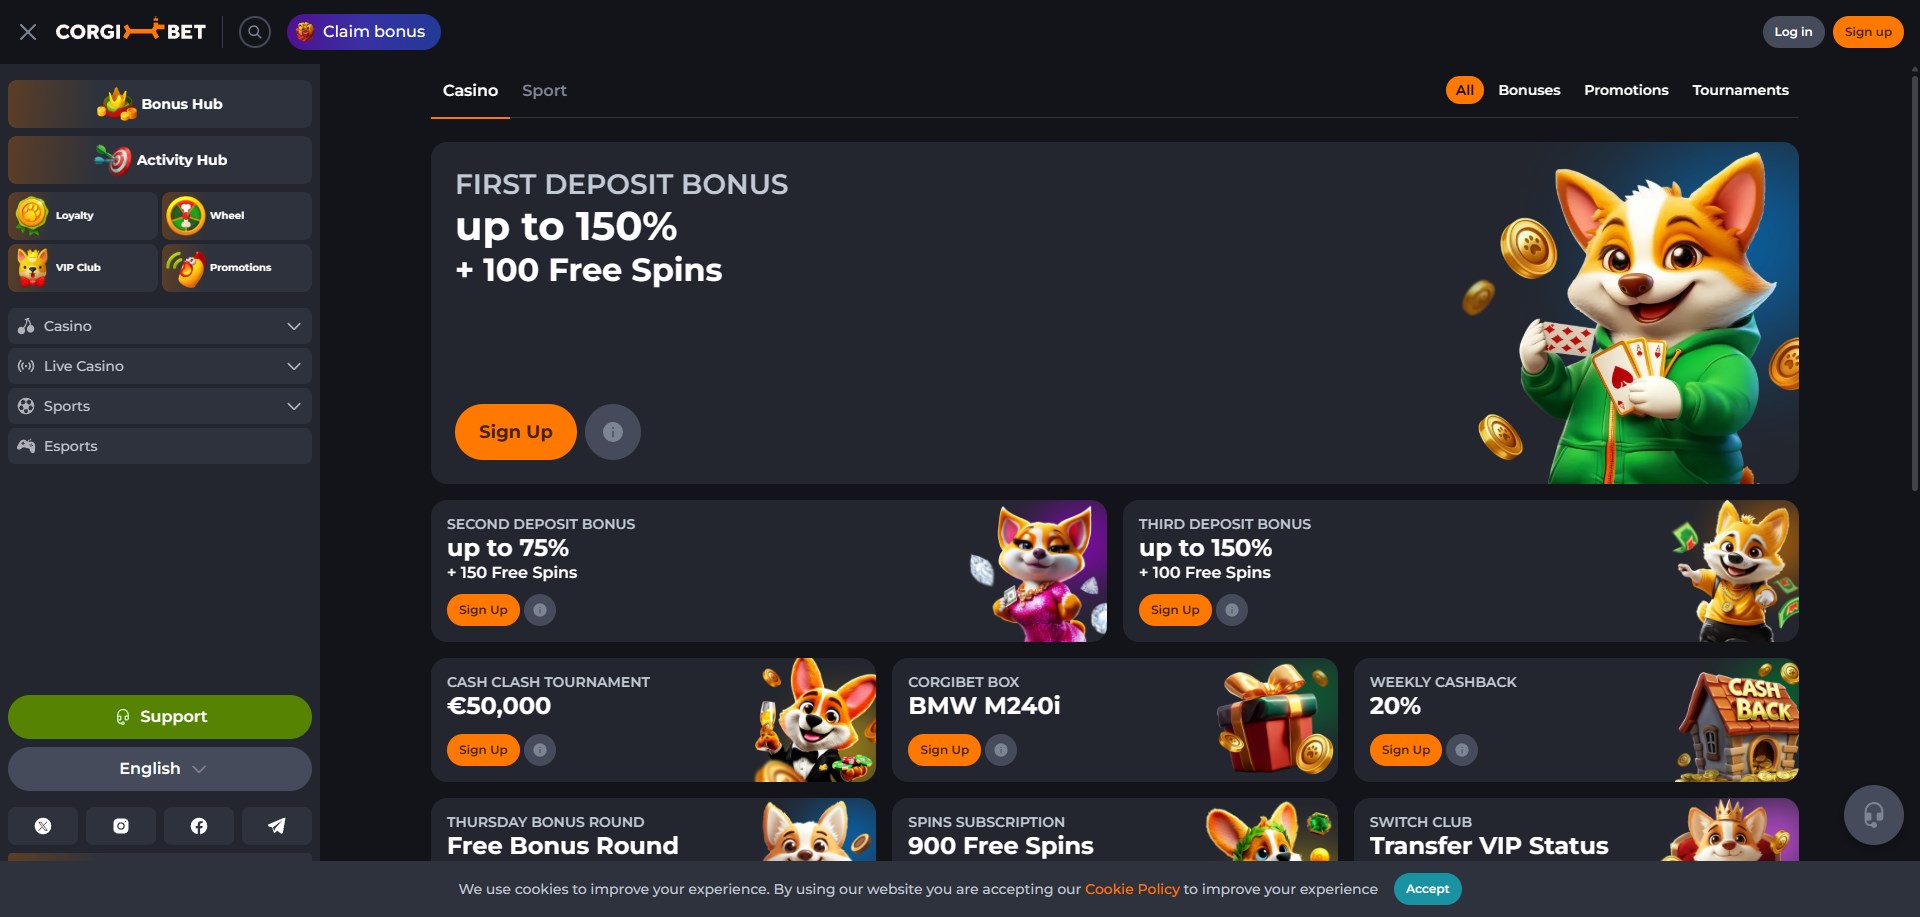The height and width of the screenshot is (917, 1920).
Task: Open the Facebook social link
Action: tap(199, 826)
